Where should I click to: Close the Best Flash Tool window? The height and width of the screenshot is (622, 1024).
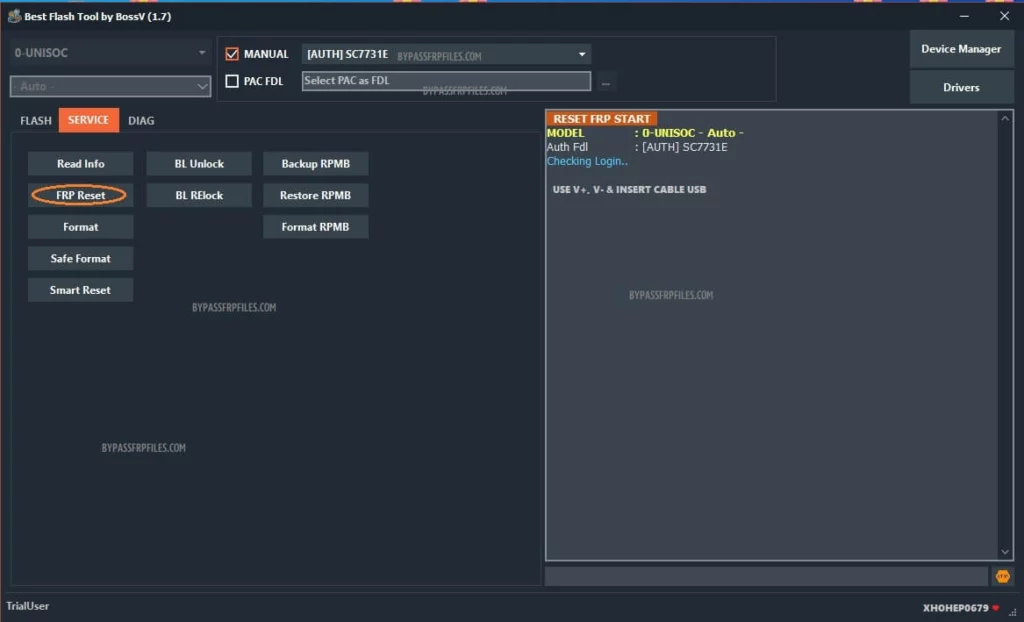[1004, 16]
